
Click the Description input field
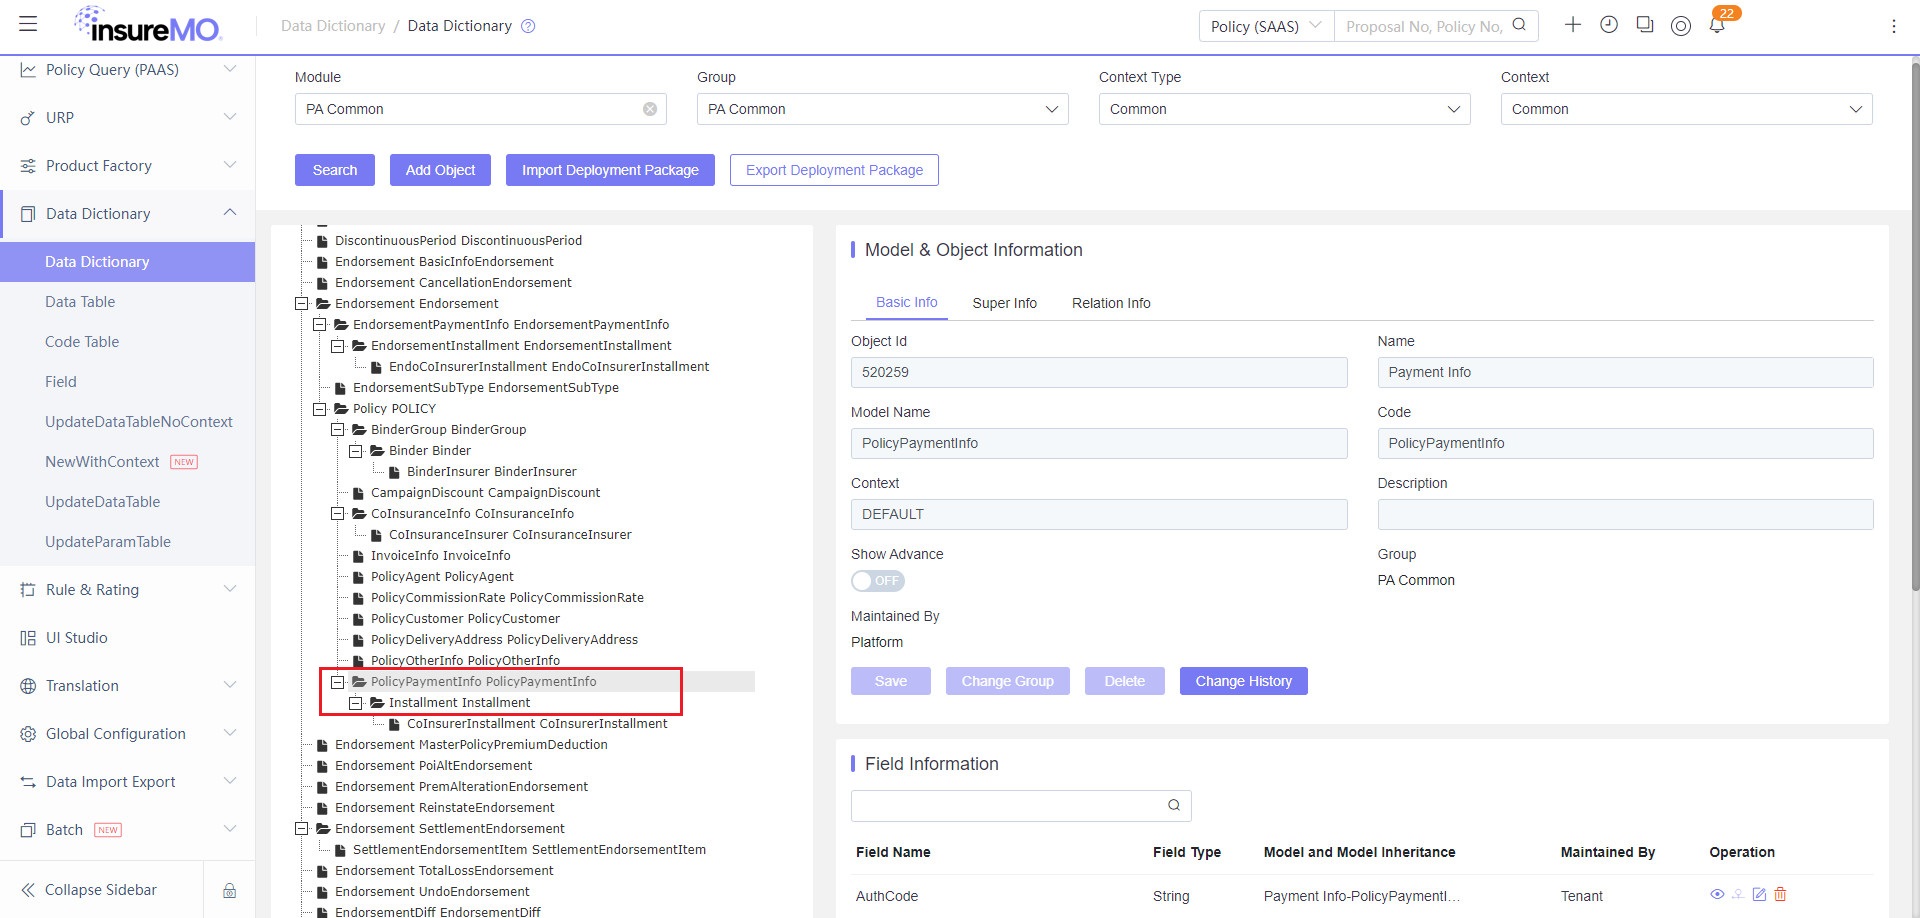[1625, 514]
